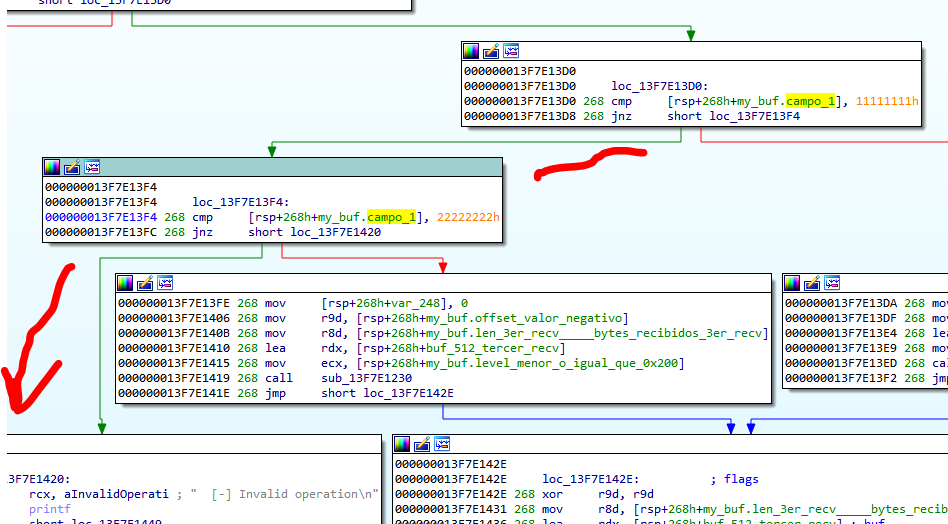Click node color icon in loc_13F7E13D0 block
Viewport: 948px width, 524px height.
click(x=471, y=51)
